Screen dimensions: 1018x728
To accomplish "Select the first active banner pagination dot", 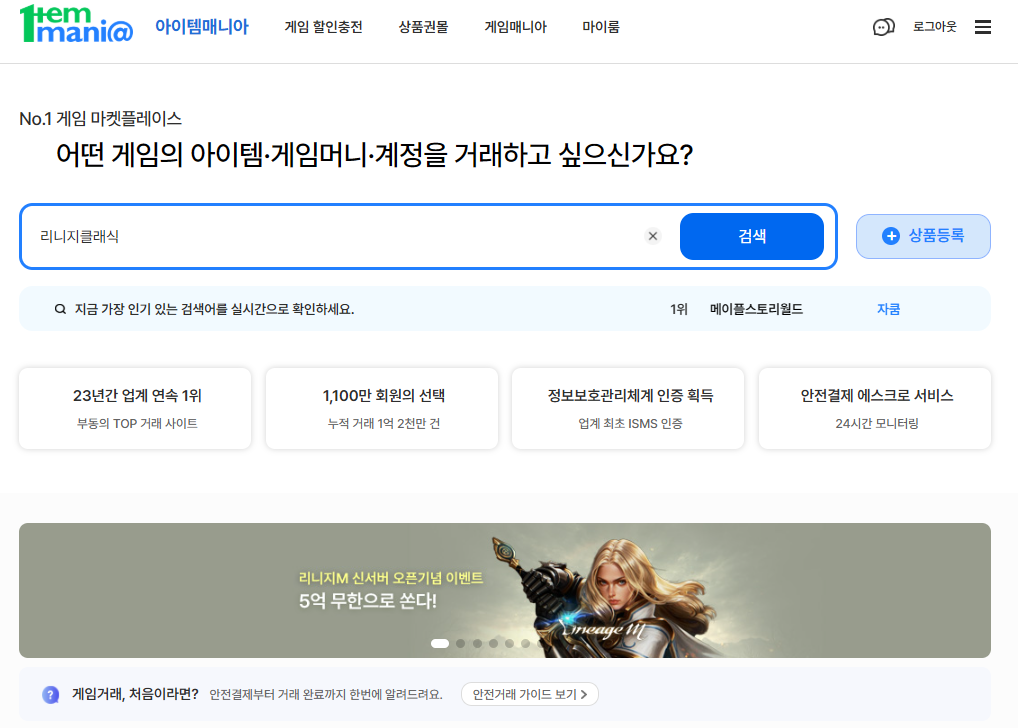I will (440, 644).
